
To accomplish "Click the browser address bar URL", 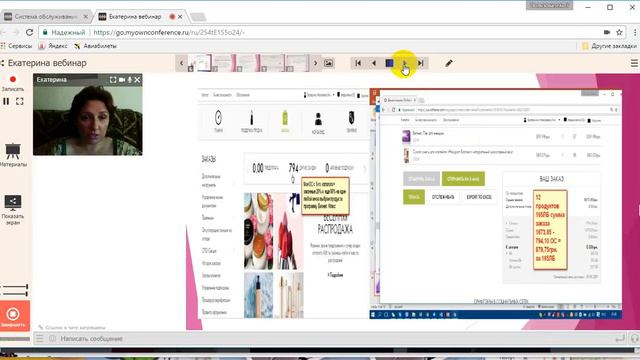I will click(x=169, y=32).
